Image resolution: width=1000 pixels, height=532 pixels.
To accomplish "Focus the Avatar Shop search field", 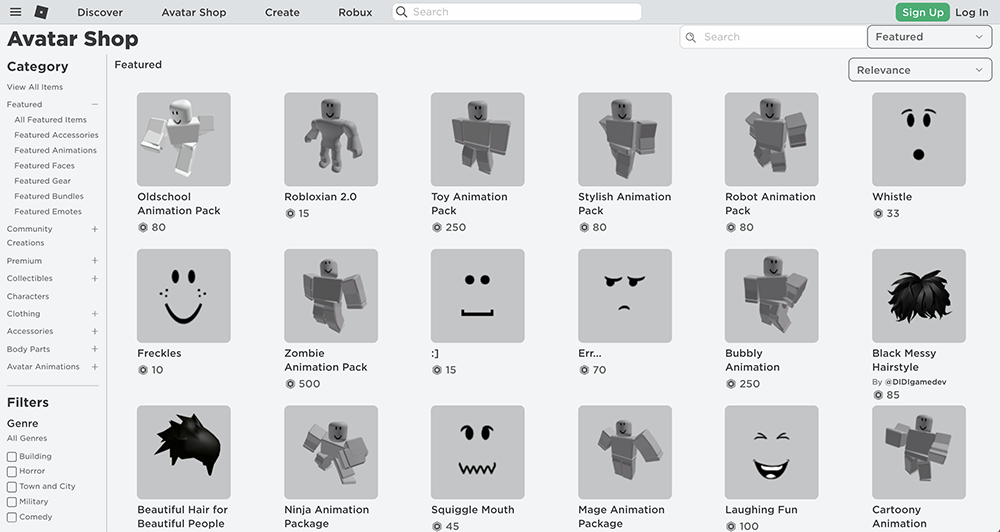I will point(774,37).
